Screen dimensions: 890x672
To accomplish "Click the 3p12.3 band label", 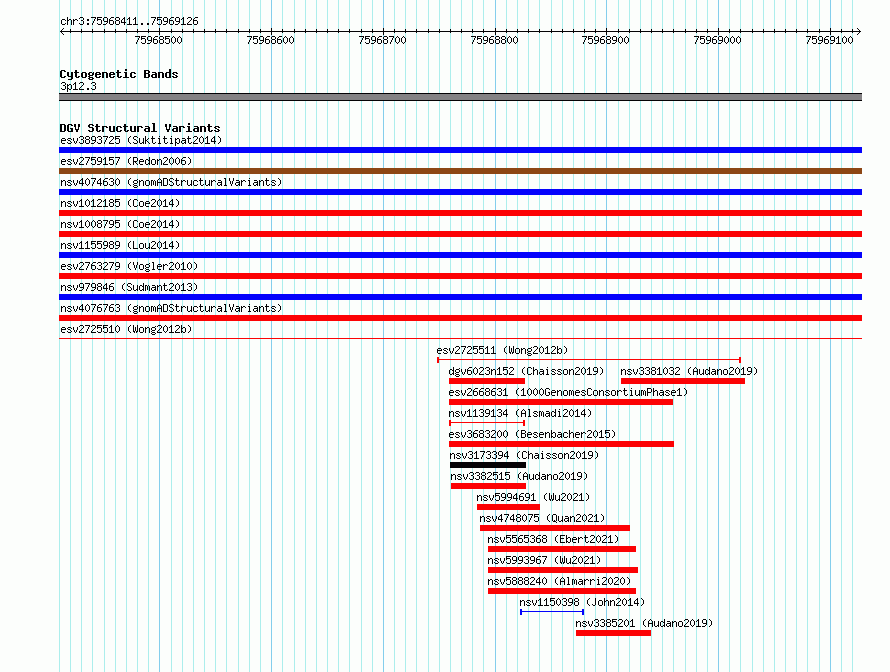I will click(78, 86).
